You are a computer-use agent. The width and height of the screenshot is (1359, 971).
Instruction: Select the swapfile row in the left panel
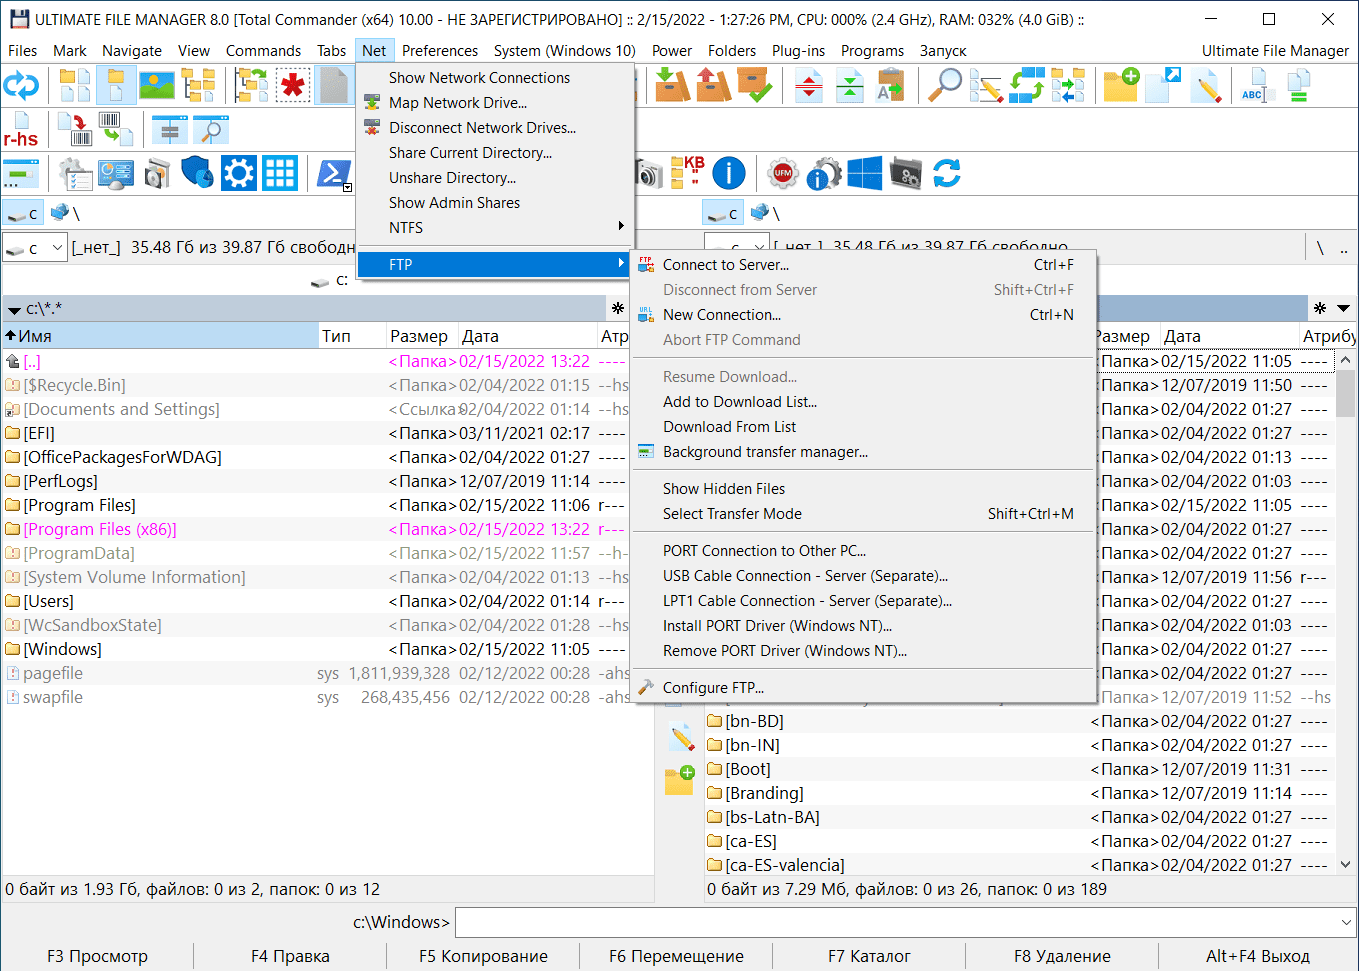click(316, 697)
